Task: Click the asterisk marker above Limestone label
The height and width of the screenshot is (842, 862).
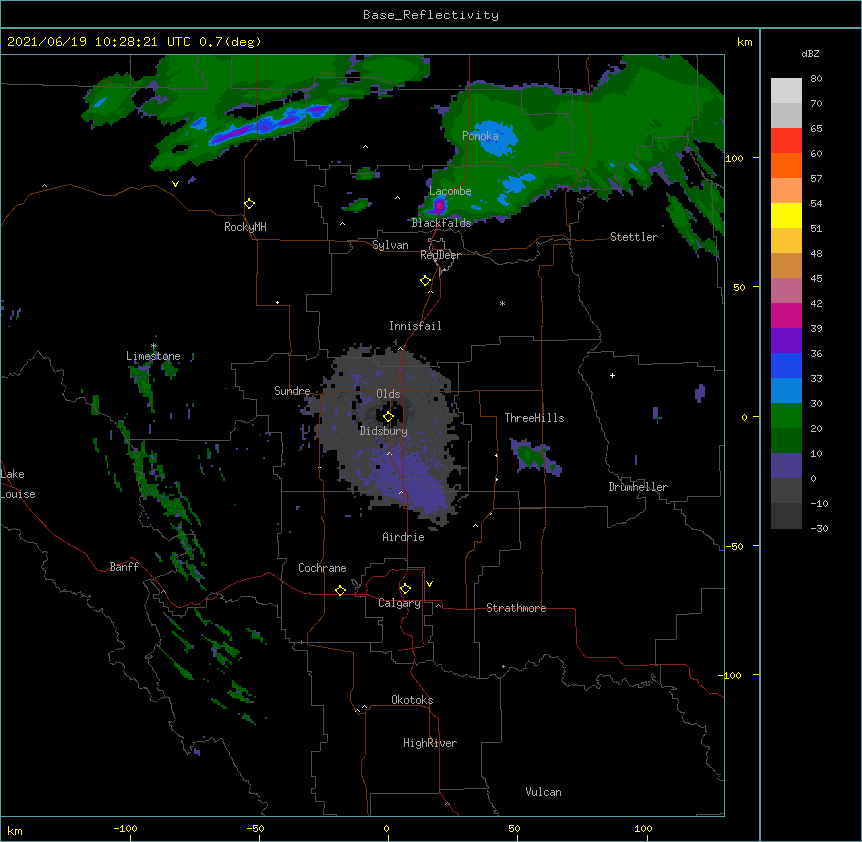Action: 154,346
